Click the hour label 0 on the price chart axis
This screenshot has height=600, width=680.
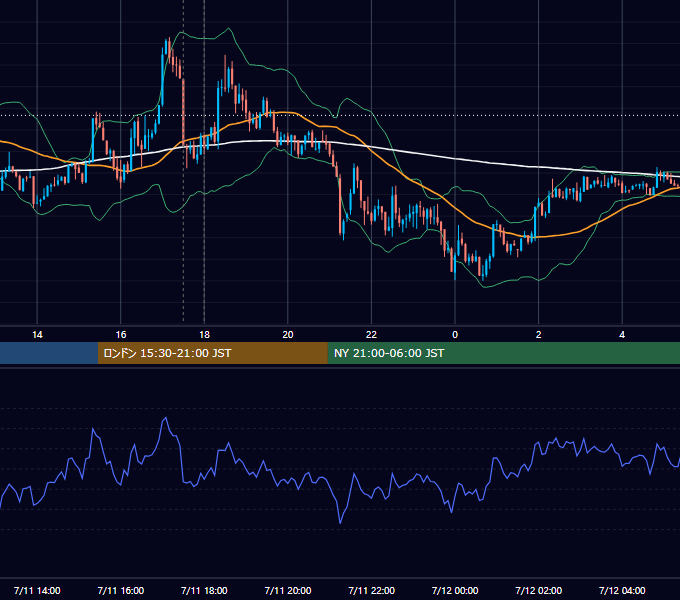[x=455, y=335]
